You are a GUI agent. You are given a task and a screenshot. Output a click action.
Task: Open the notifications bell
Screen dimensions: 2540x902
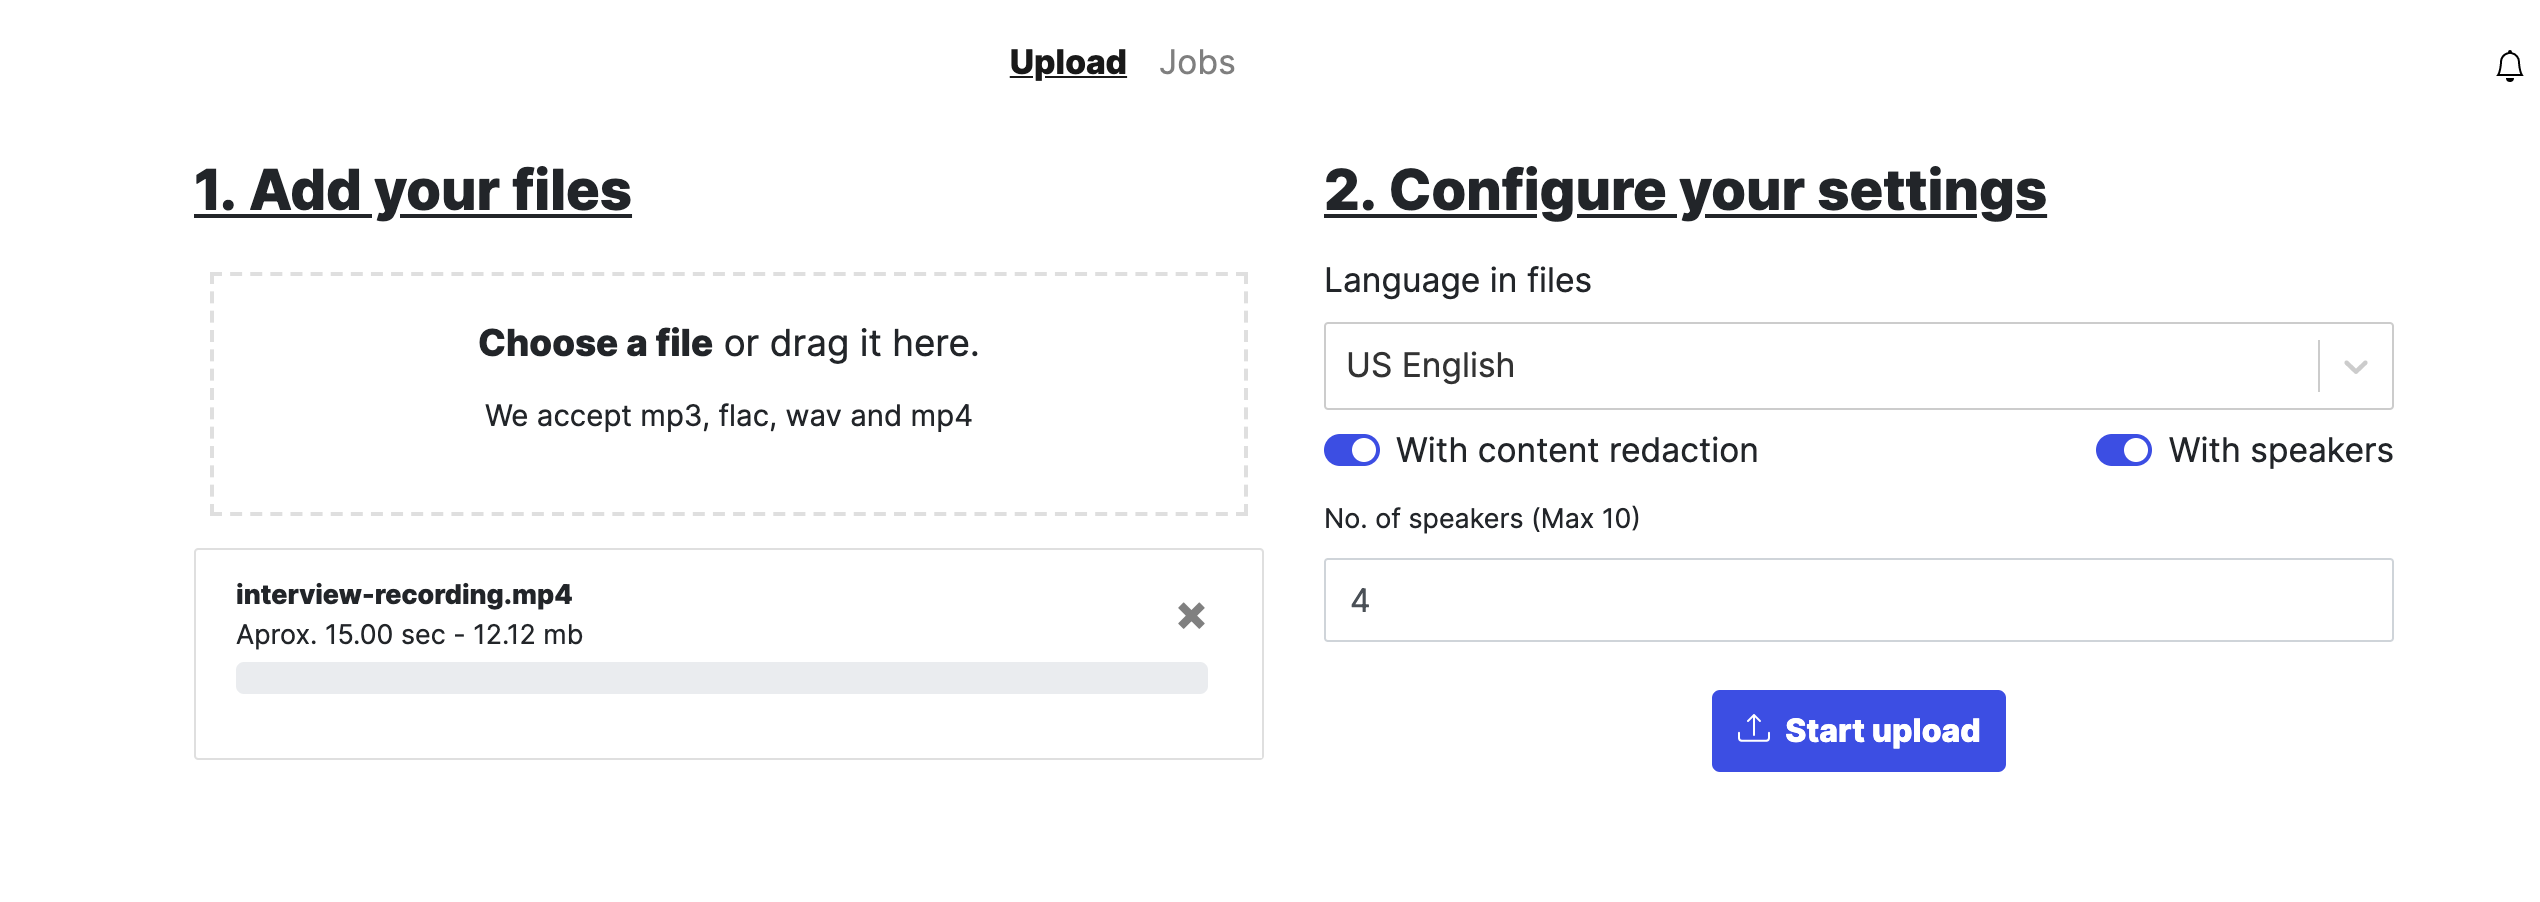(2509, 67)
